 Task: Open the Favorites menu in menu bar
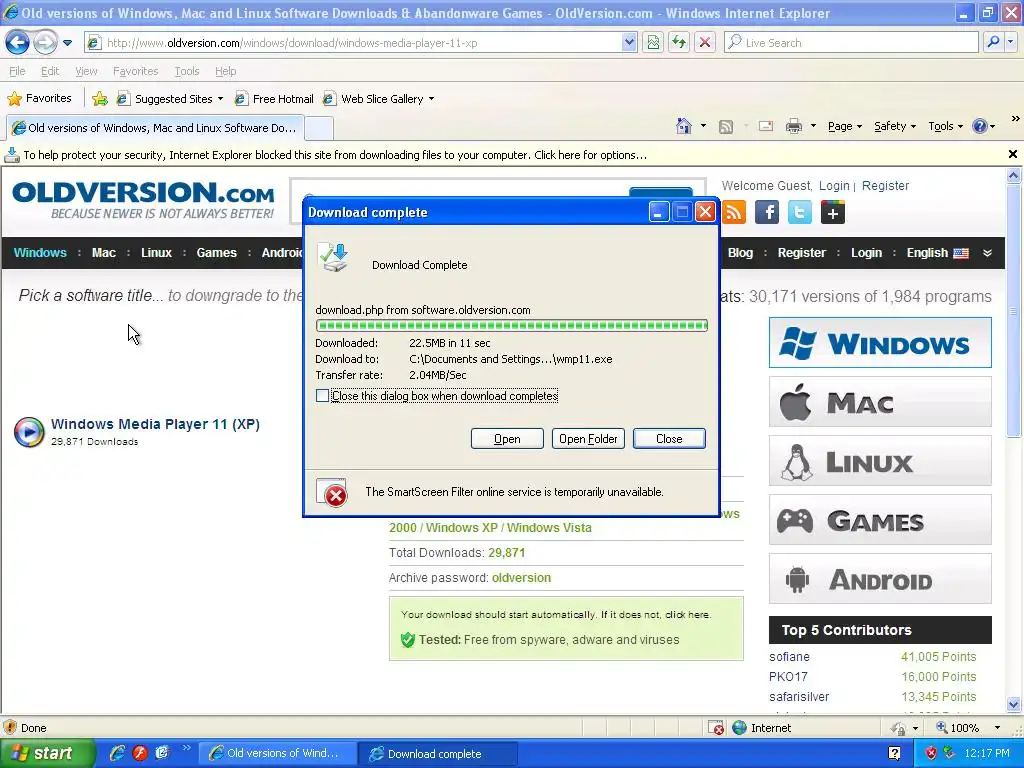coord(135,71)
